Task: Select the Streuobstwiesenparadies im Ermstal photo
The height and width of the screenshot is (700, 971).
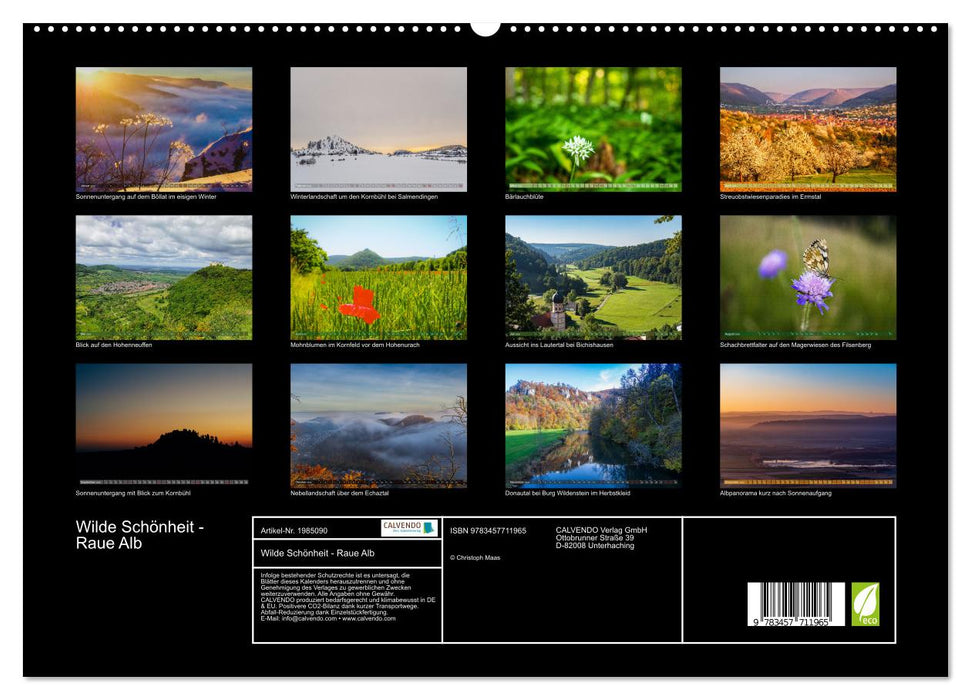Action: (x=808, y=129)
